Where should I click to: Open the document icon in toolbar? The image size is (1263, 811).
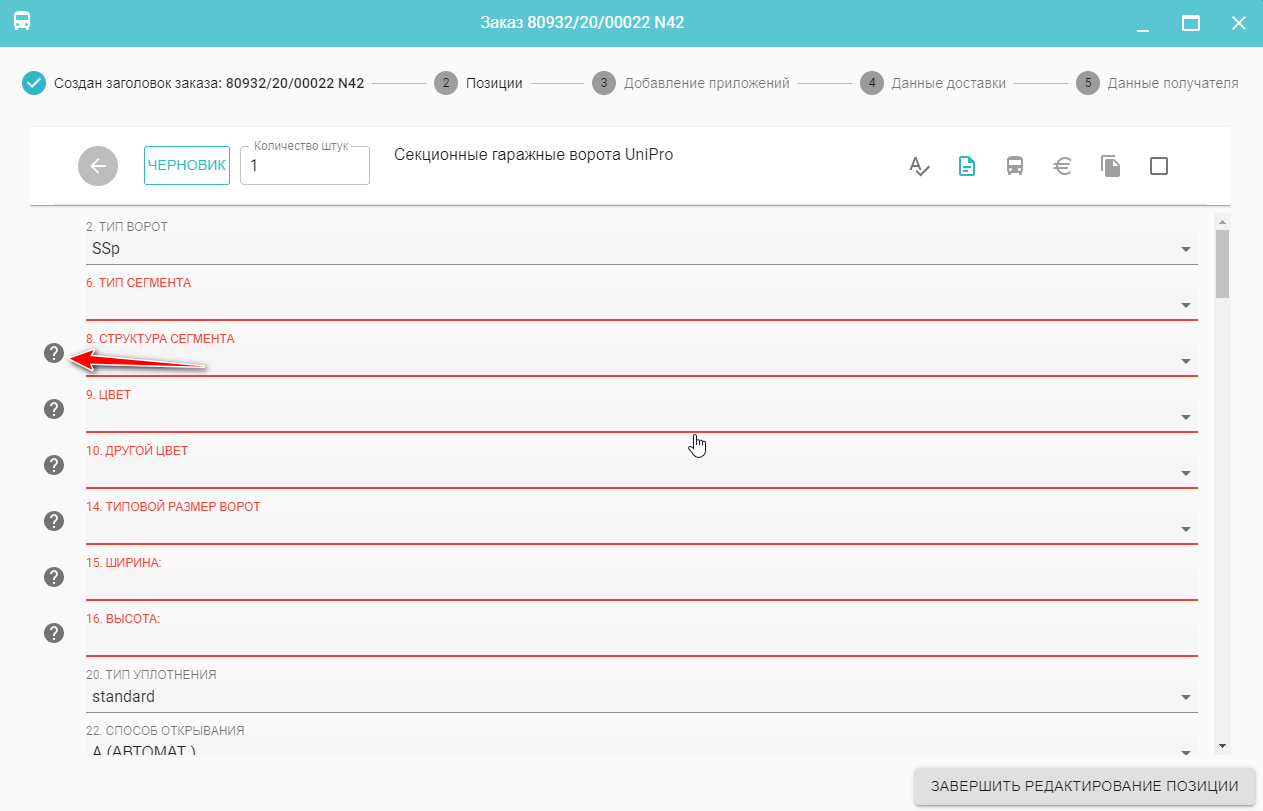[967, 166]
